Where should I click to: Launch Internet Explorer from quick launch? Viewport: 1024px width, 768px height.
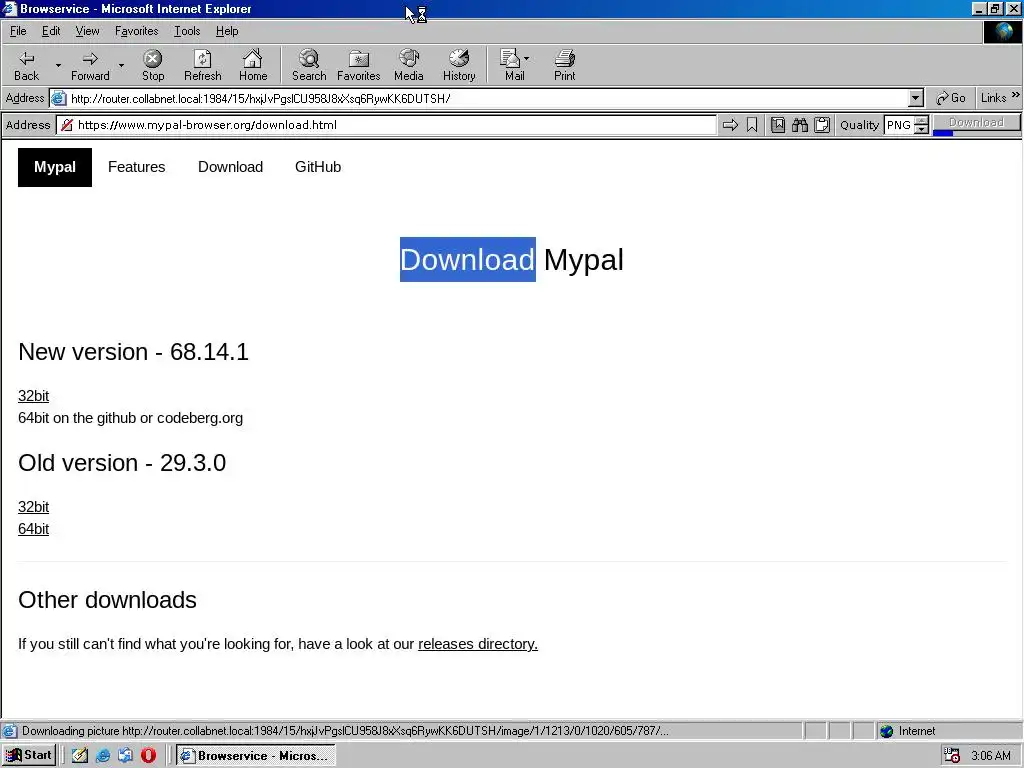tap(103, 756)
